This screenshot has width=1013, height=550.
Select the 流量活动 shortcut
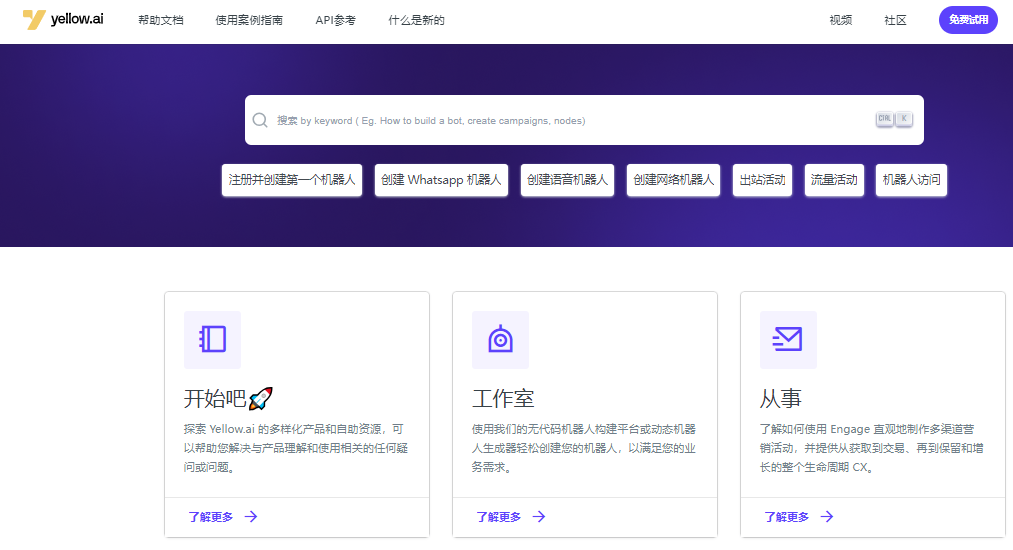coord(834,180)
